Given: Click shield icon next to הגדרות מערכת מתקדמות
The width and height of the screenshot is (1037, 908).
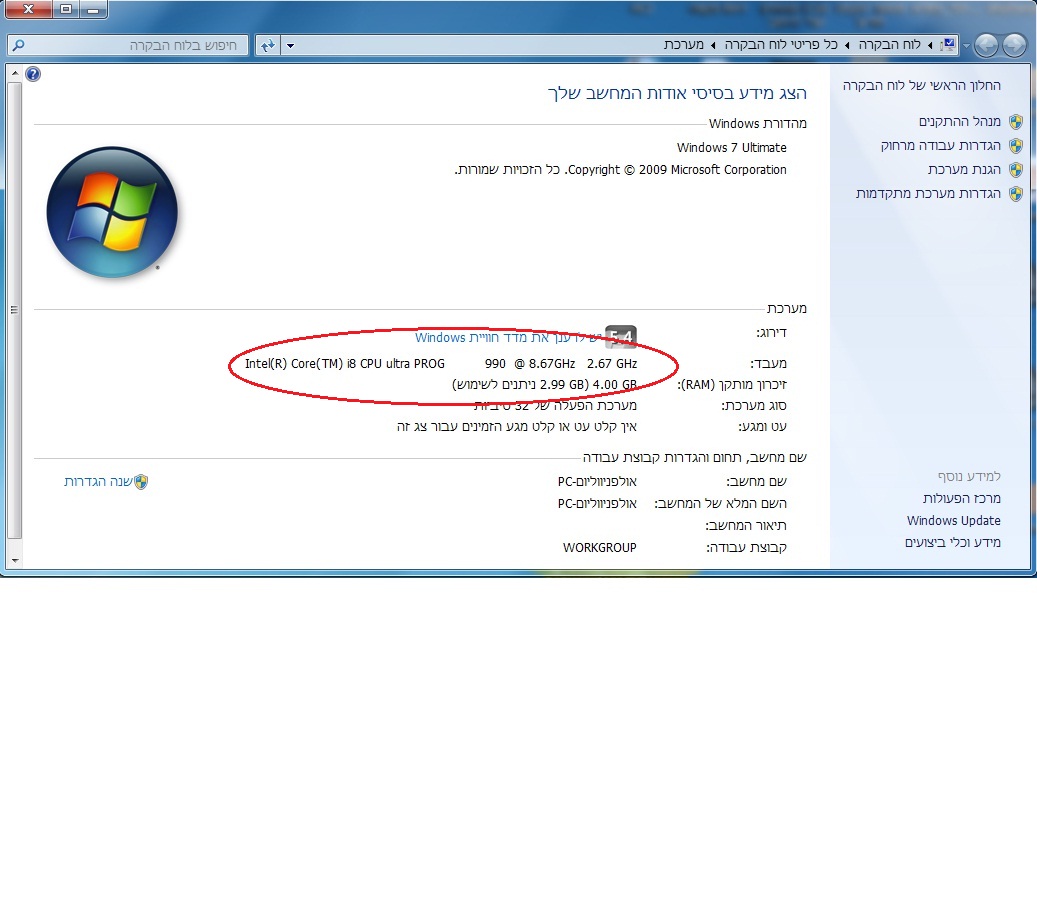Looking at the screenshot, I should (1016, 194).
